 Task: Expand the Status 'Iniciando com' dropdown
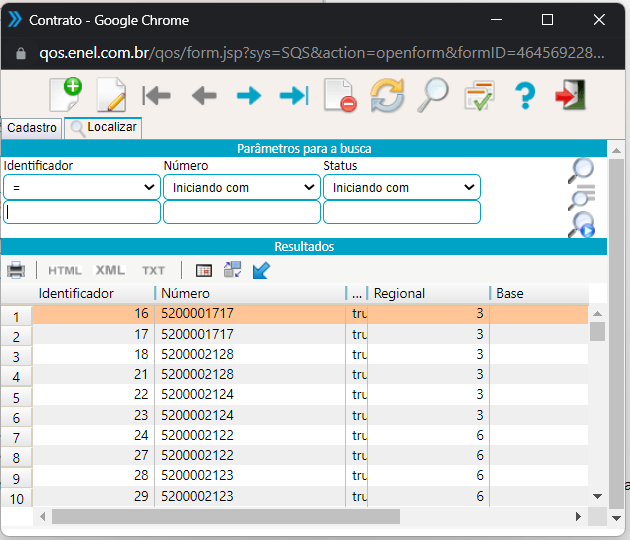[x=401, y=187]
